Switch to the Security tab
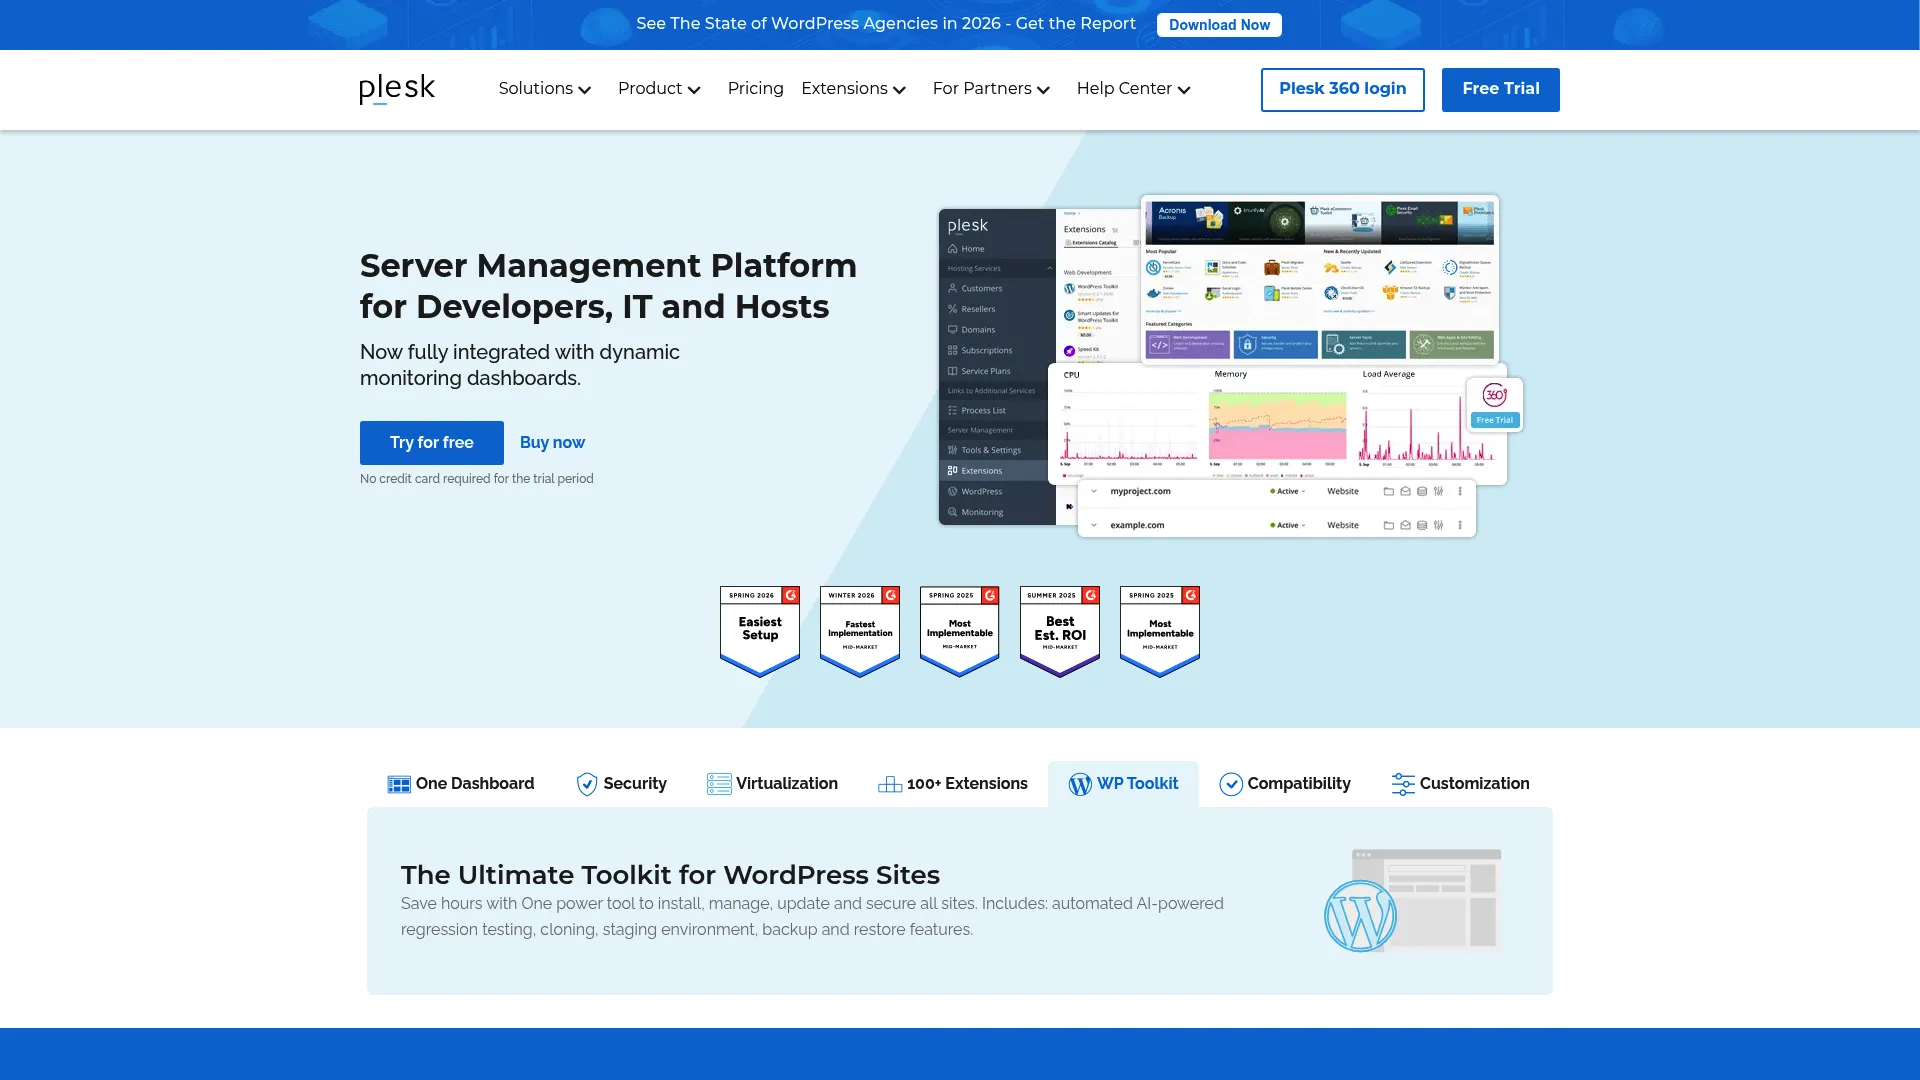1920x1080 pixels. click(621, 784)
